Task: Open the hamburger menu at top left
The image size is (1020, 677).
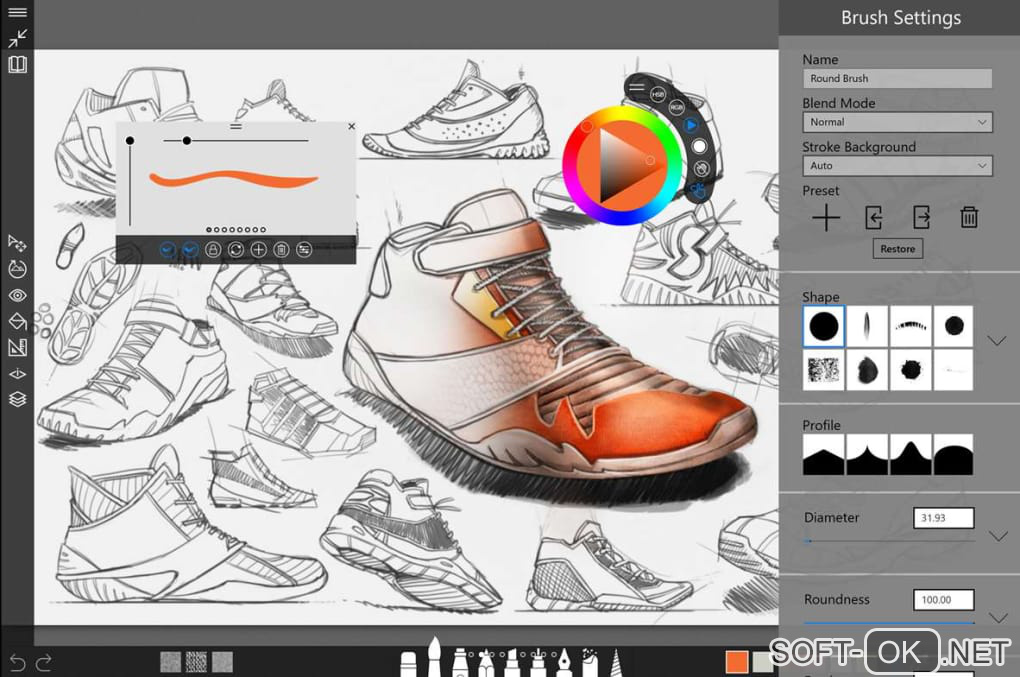Action: tap(18, 12)
